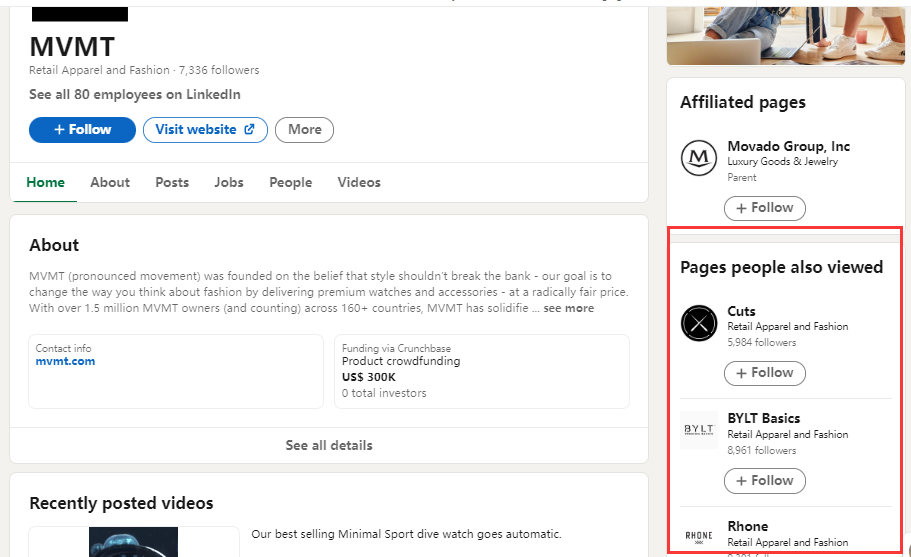Image resolution: width=911 pixels, height=557 pixels.
Task: Open the BYLT Basics logo
Action: (x=698, y=430)
